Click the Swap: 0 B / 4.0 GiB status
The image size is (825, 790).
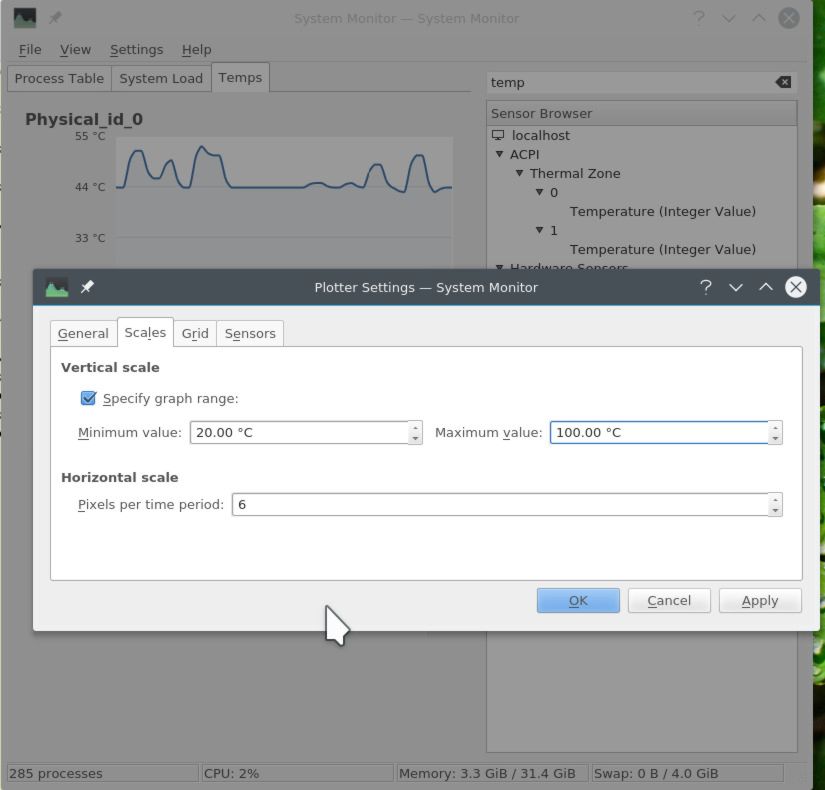[x=687, y=773]
